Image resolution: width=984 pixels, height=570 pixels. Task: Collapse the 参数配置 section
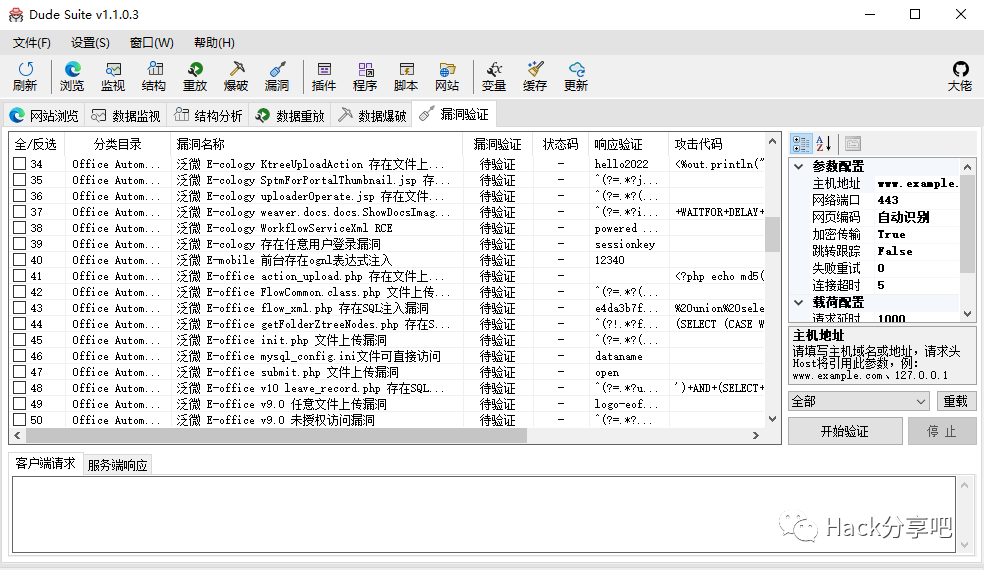[799, 166]
